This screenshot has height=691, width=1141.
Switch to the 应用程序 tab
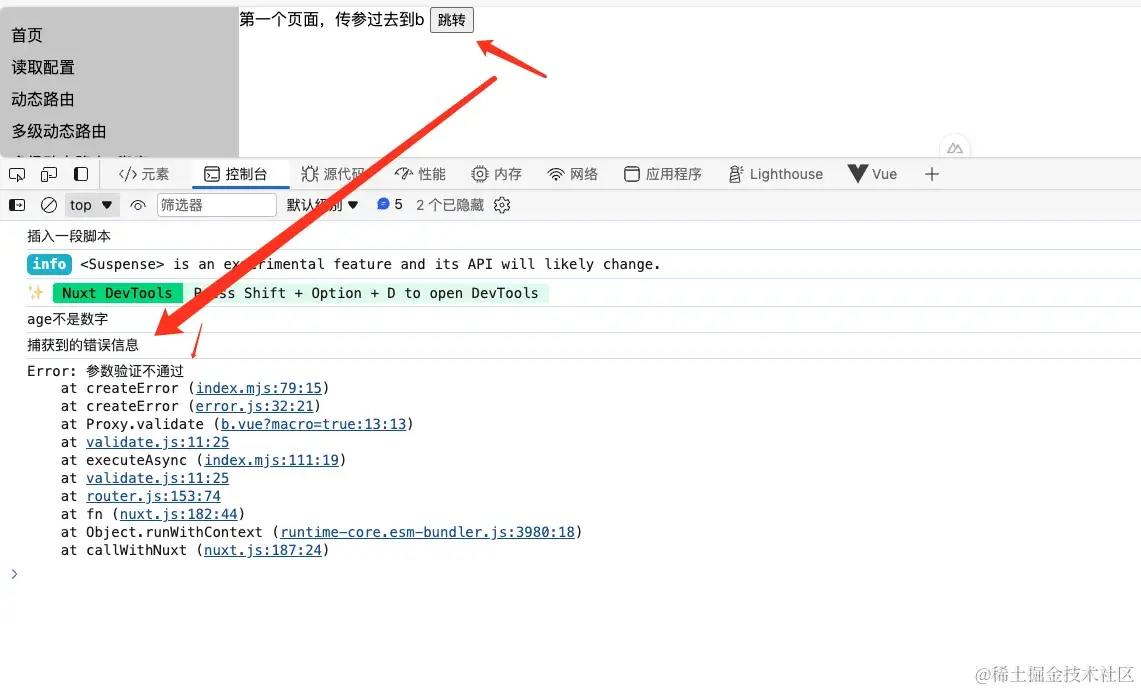click(x=663, y=175)
